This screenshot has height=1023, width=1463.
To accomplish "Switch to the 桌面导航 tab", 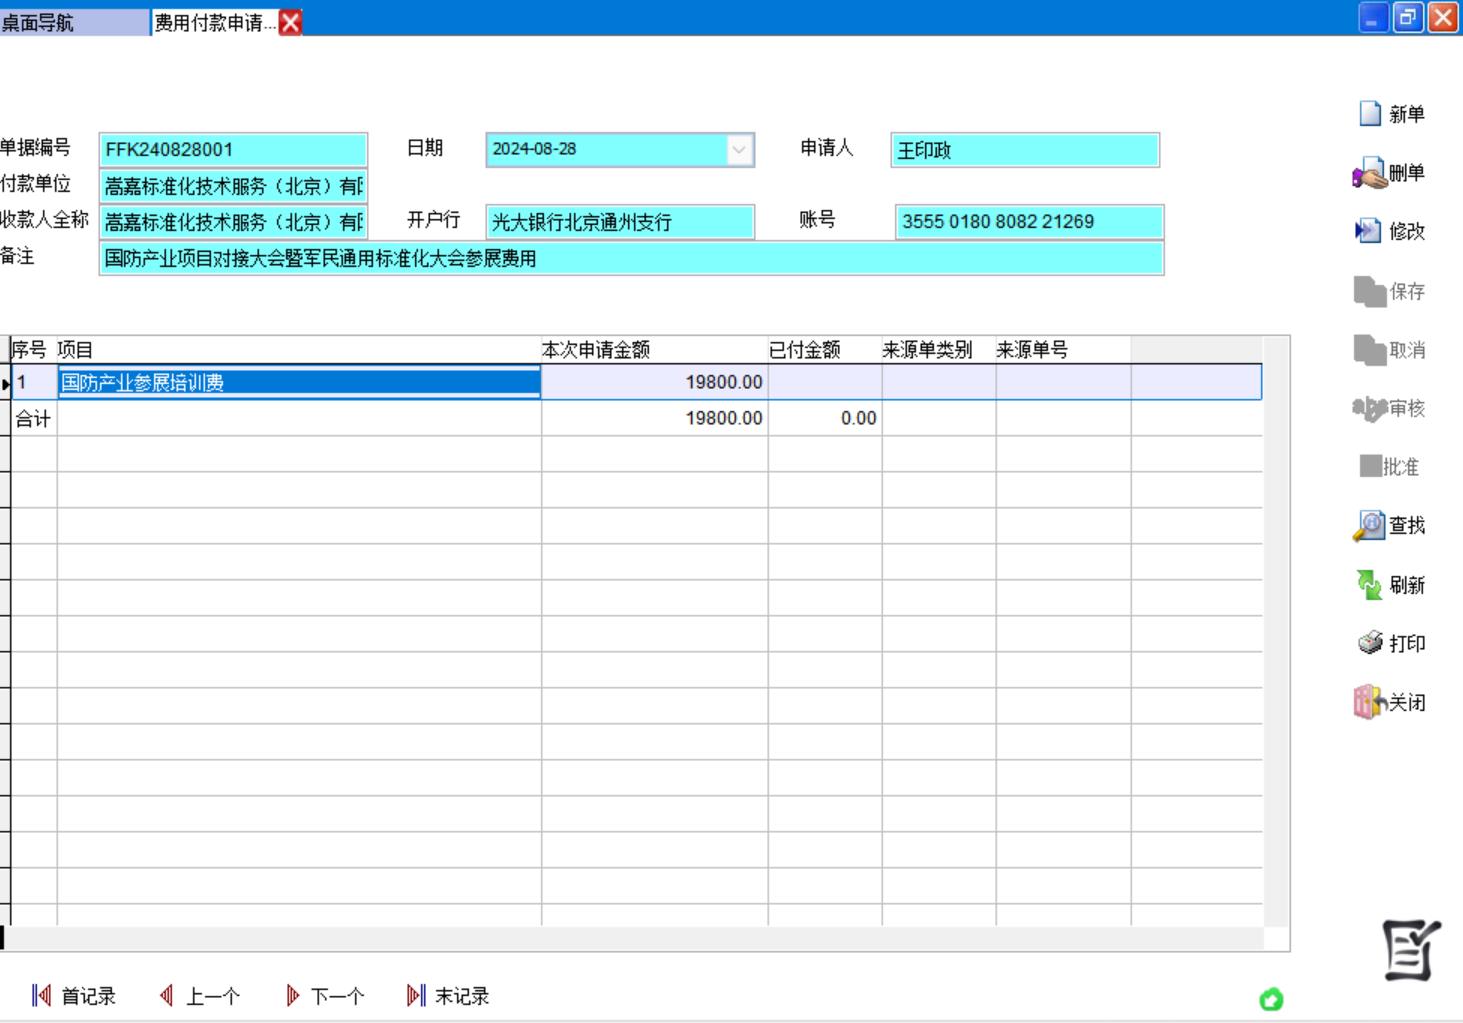I will [x=74, y=22].
